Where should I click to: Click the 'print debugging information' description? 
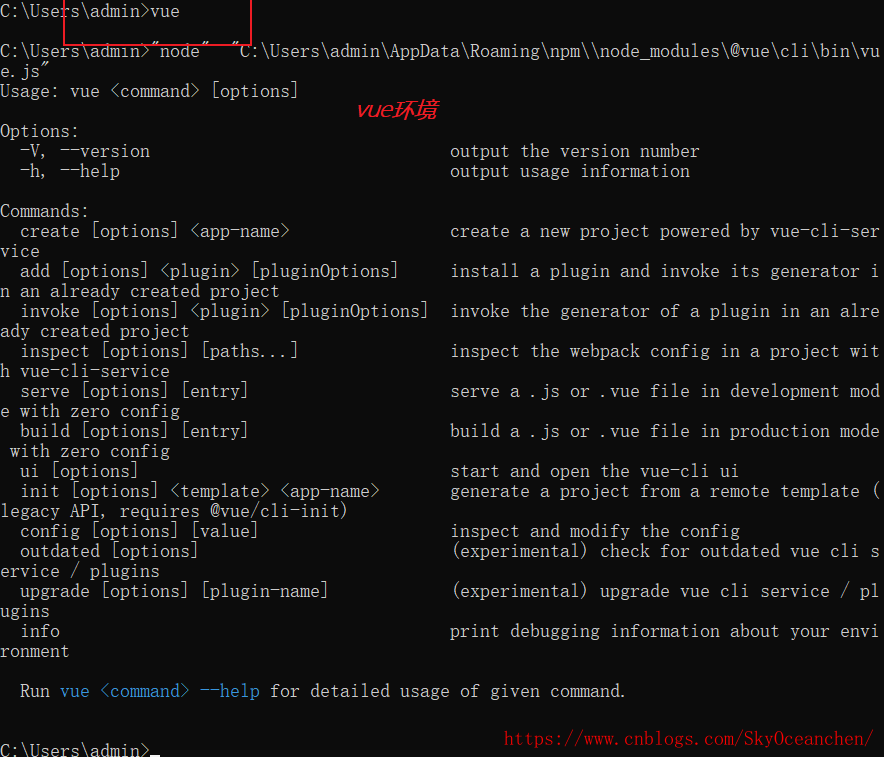pos(585,631)
